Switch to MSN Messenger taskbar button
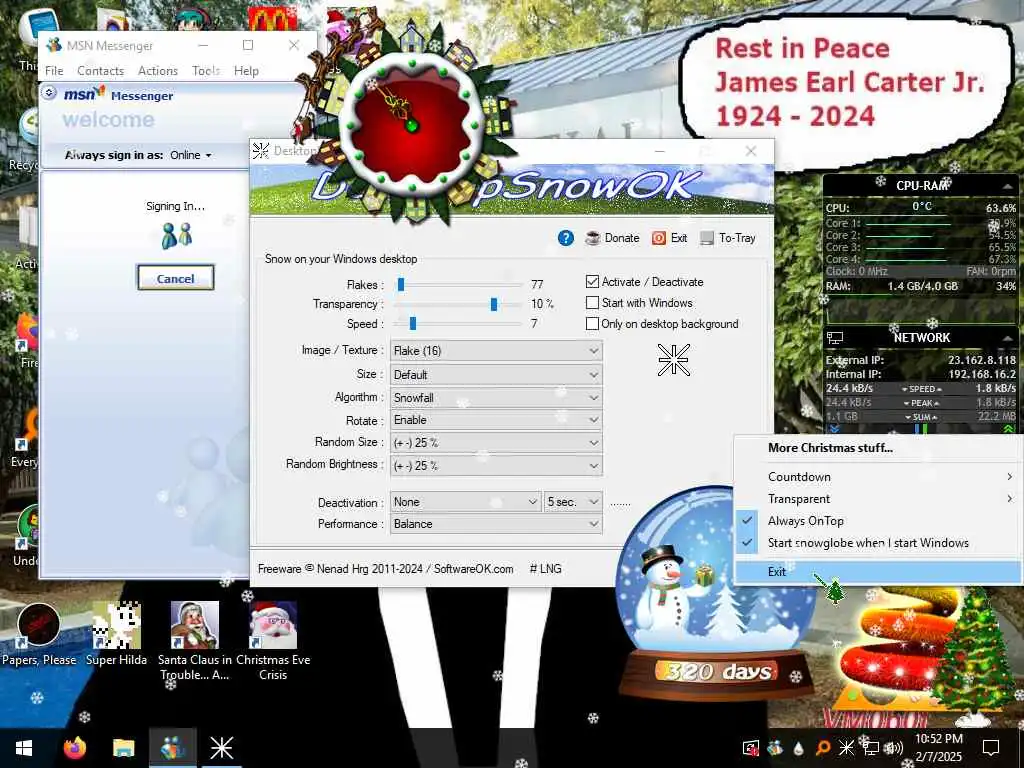 click(172, 748)
